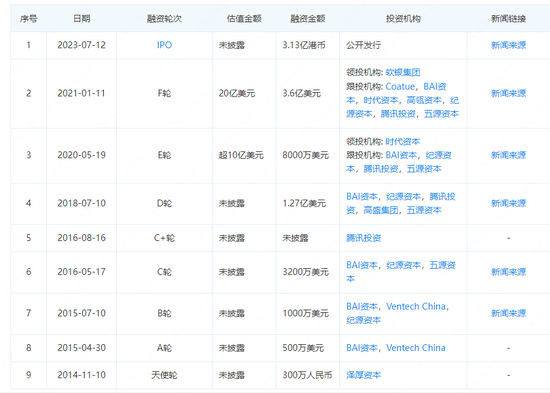Screen dimensions: 550x393
Task: Click 泽厚资本 angel round investor link
Action: point(363,375)
